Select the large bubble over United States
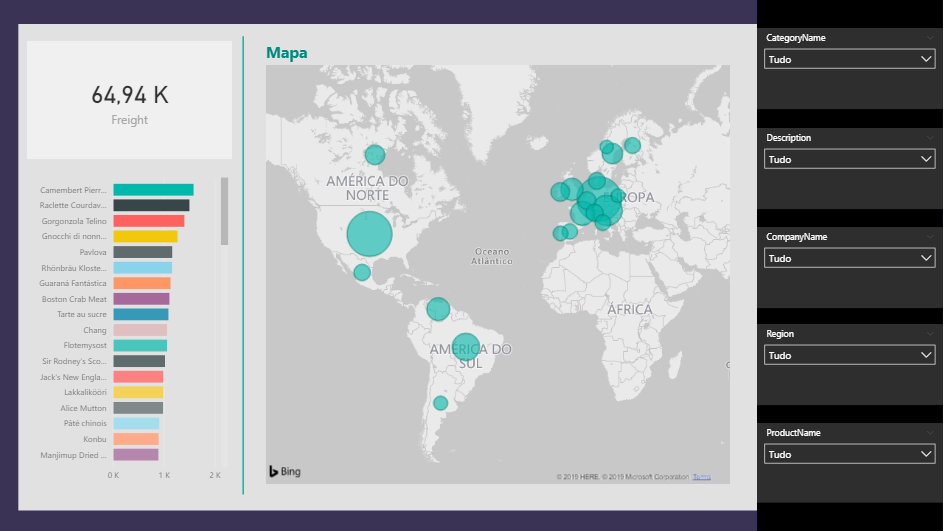The height and width of the screenshot is (531, 944). [x=369, y=233]
